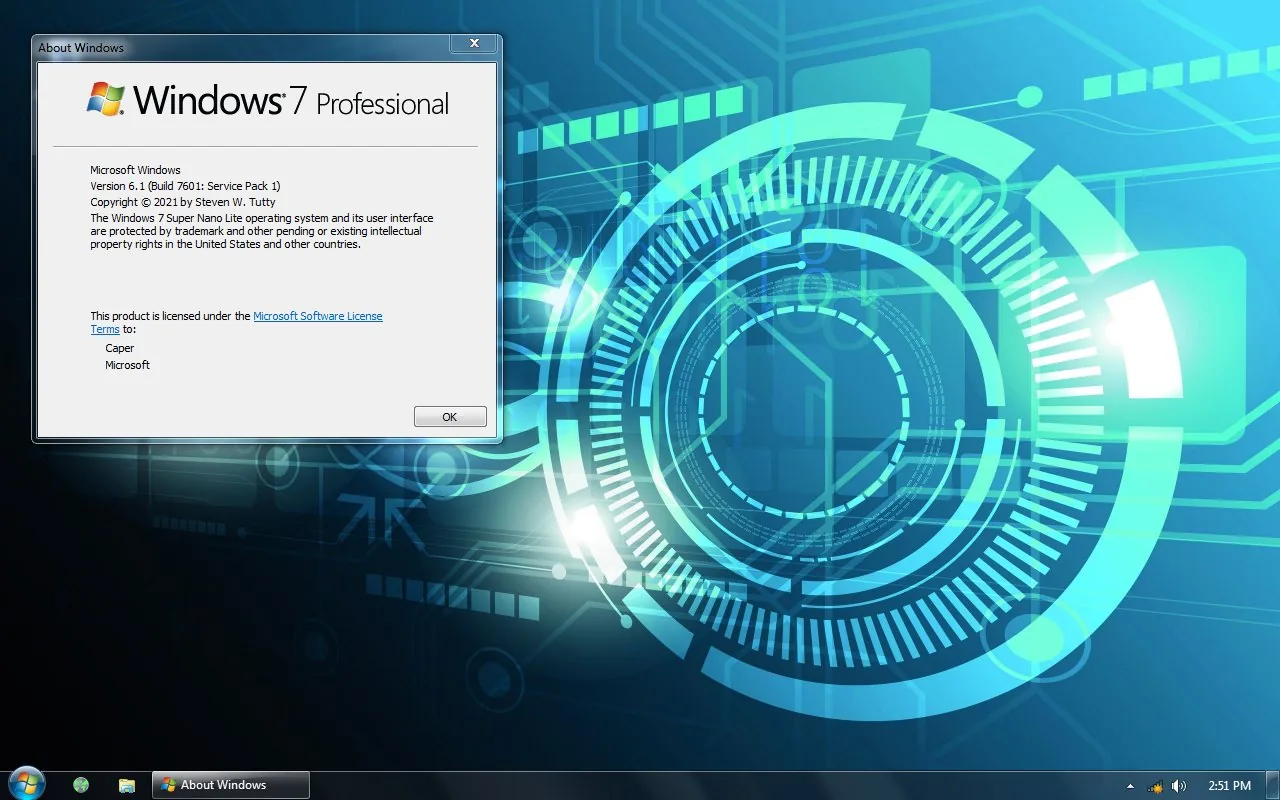Close the About Windows dialog
The image size is (1280, 800).
click(474, 44)
